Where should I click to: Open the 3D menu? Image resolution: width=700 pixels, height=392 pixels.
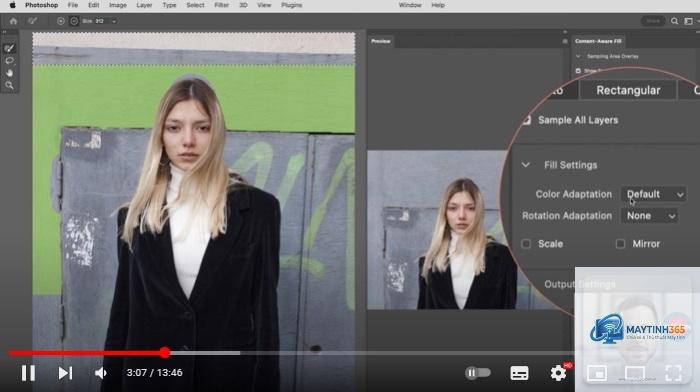(243, 5)
